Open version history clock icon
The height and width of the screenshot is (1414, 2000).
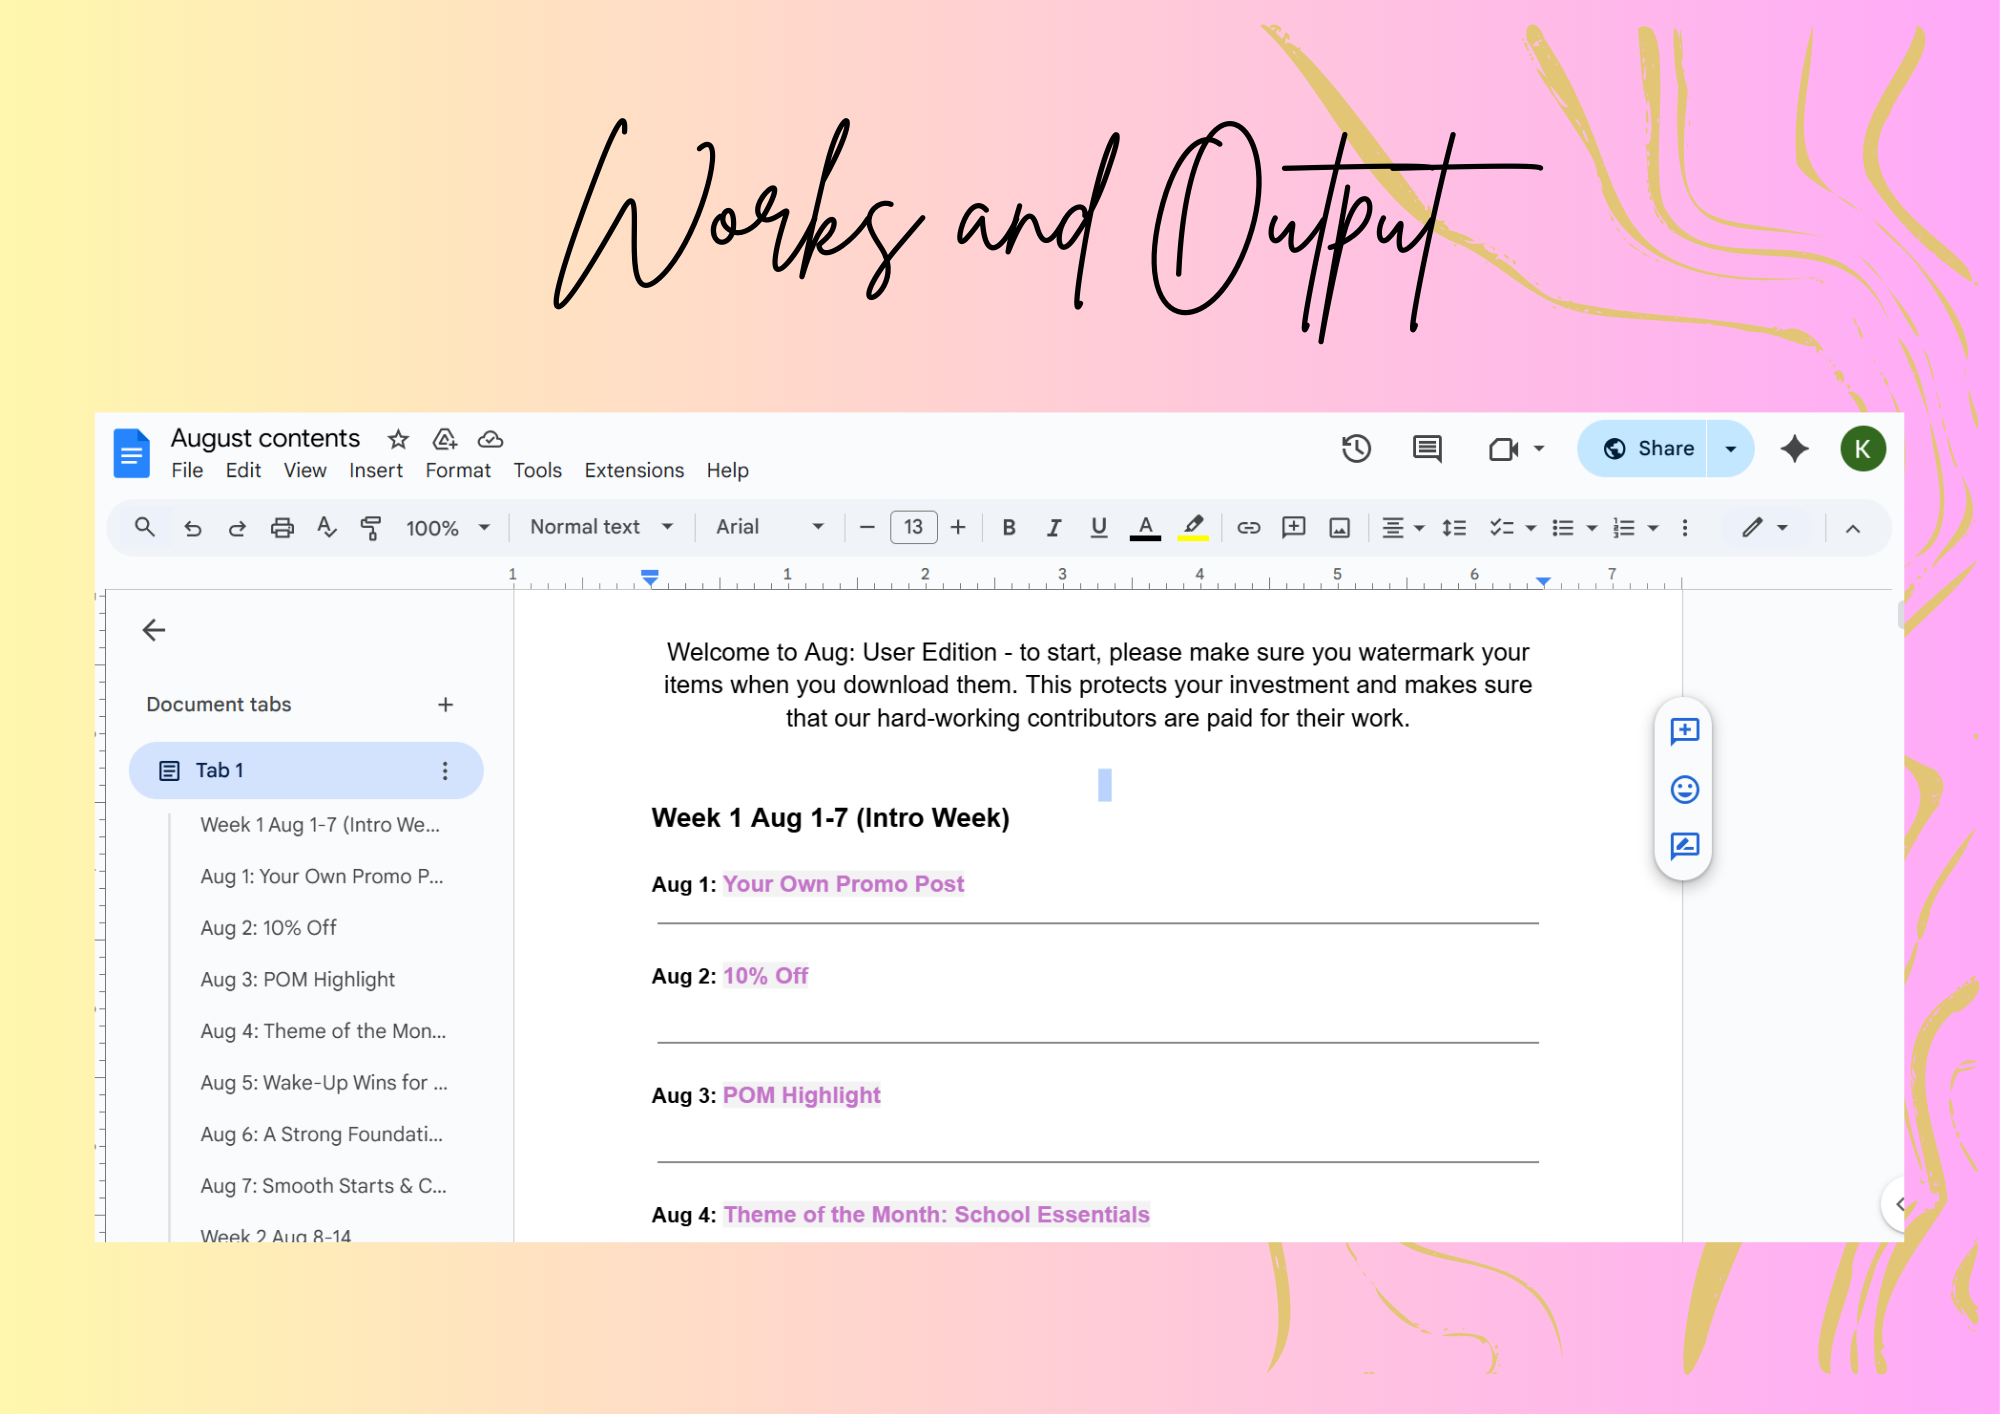(1355, 449)
